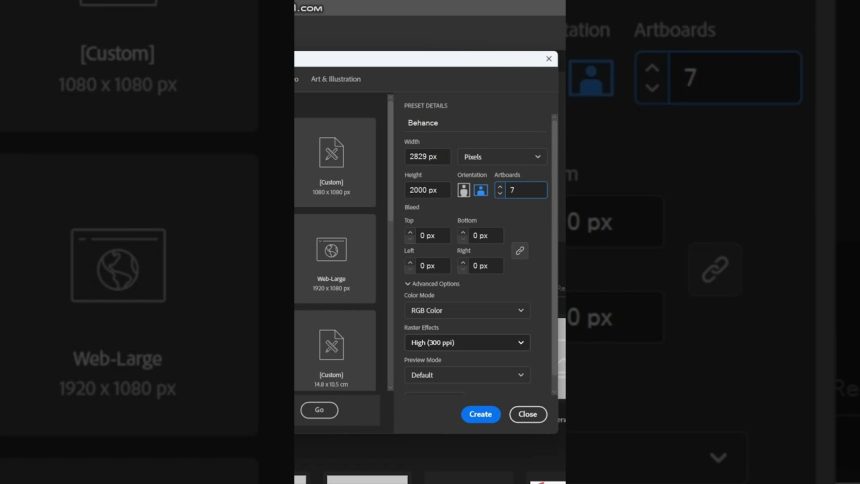Click the PRESET DETAILS heading text
This screenshot has height=484, width=860.
click(x=426, y=105)
